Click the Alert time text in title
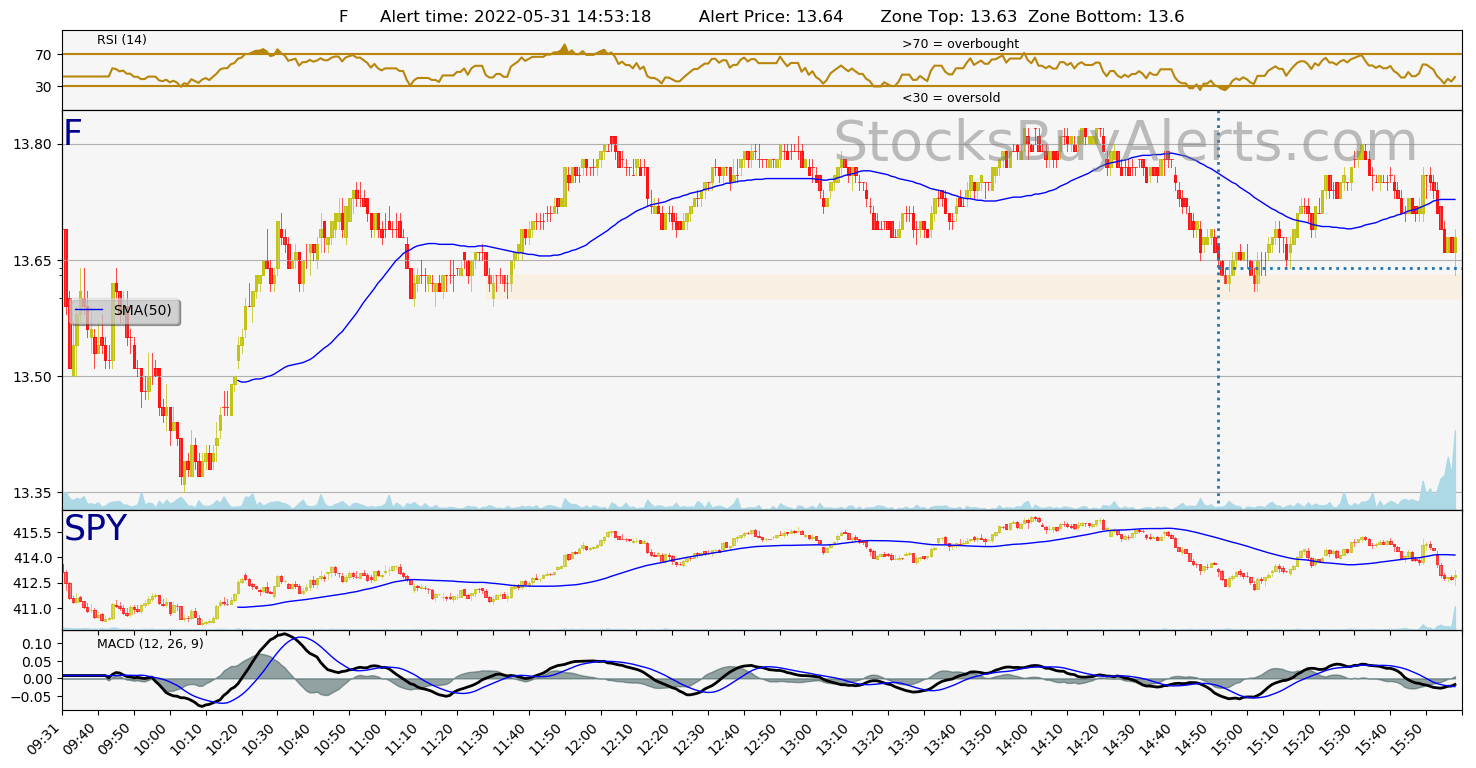The height and width of the screenshot is (768, 1476). click(515, 16)
